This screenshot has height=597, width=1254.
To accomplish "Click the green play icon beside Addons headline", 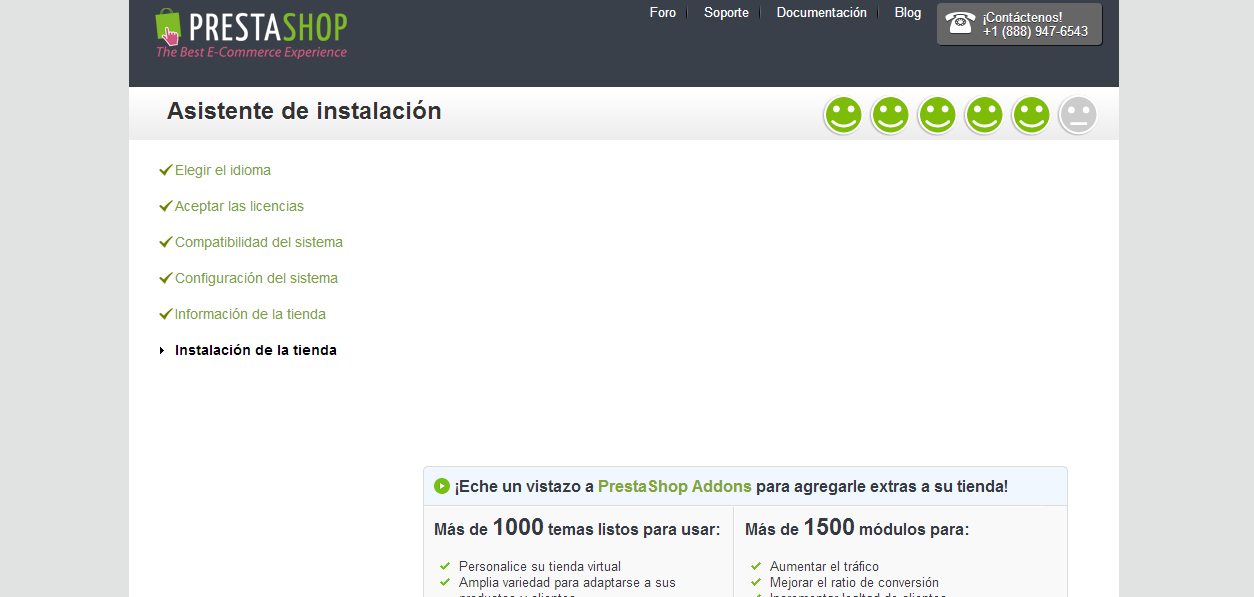I will (442, 486).
